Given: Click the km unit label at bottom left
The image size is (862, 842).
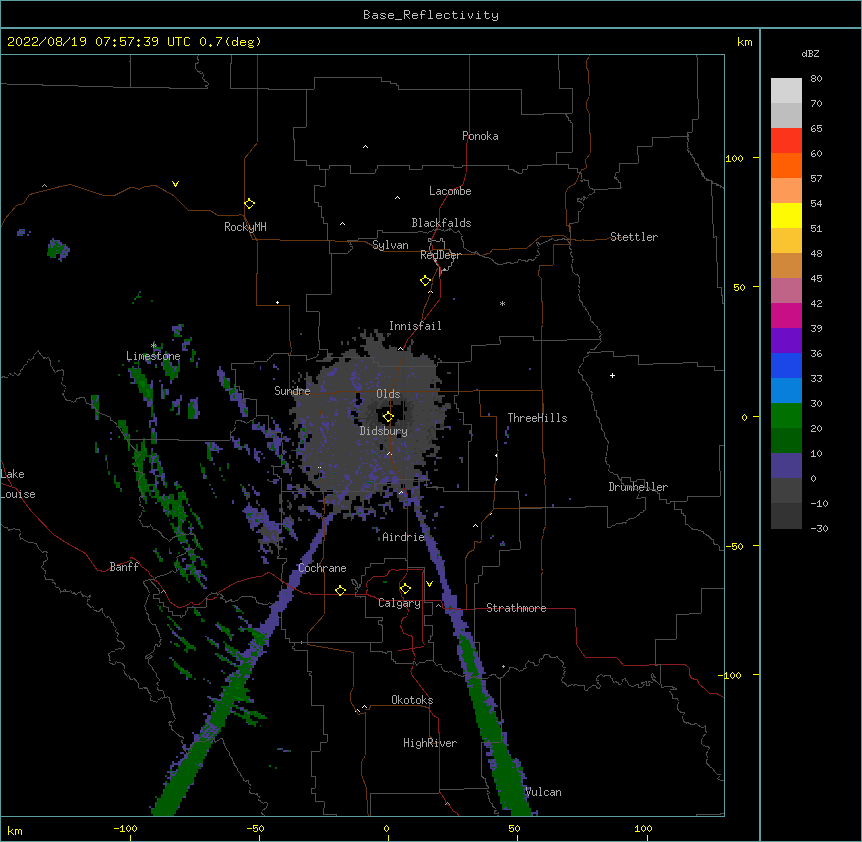Looking at the screenshot, I should click(15, 830).
